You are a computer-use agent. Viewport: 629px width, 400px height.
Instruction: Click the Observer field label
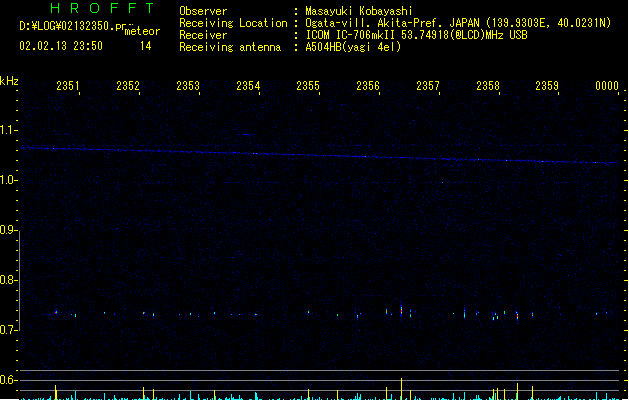click(203, 11)
